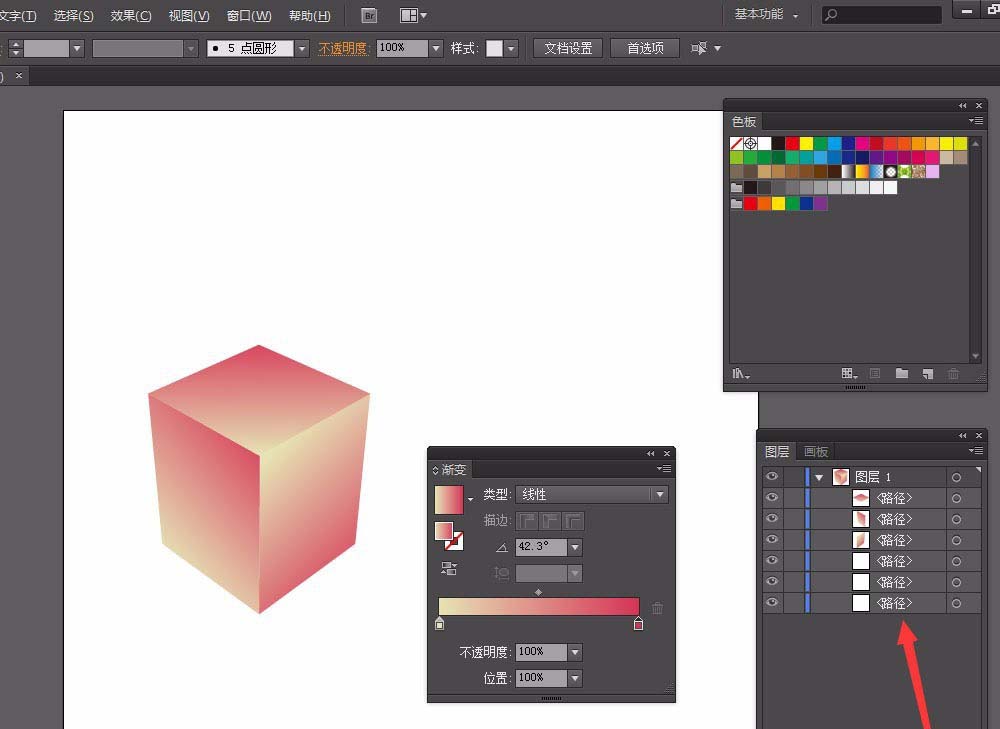Open Adobe Bridge with the Br icon
This screenshot has height=729, width=1000.
369,15
